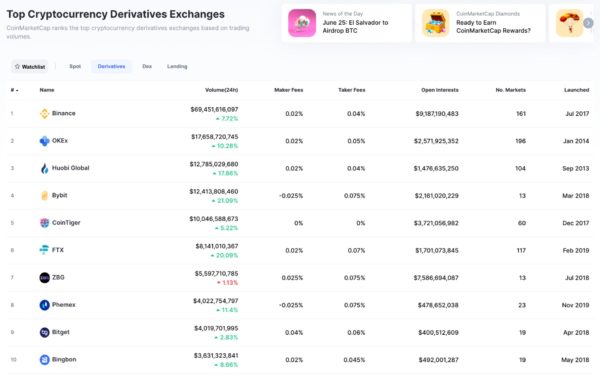Click the OKEx logo icon
This screenshot has width=600, height=376.
44,141
